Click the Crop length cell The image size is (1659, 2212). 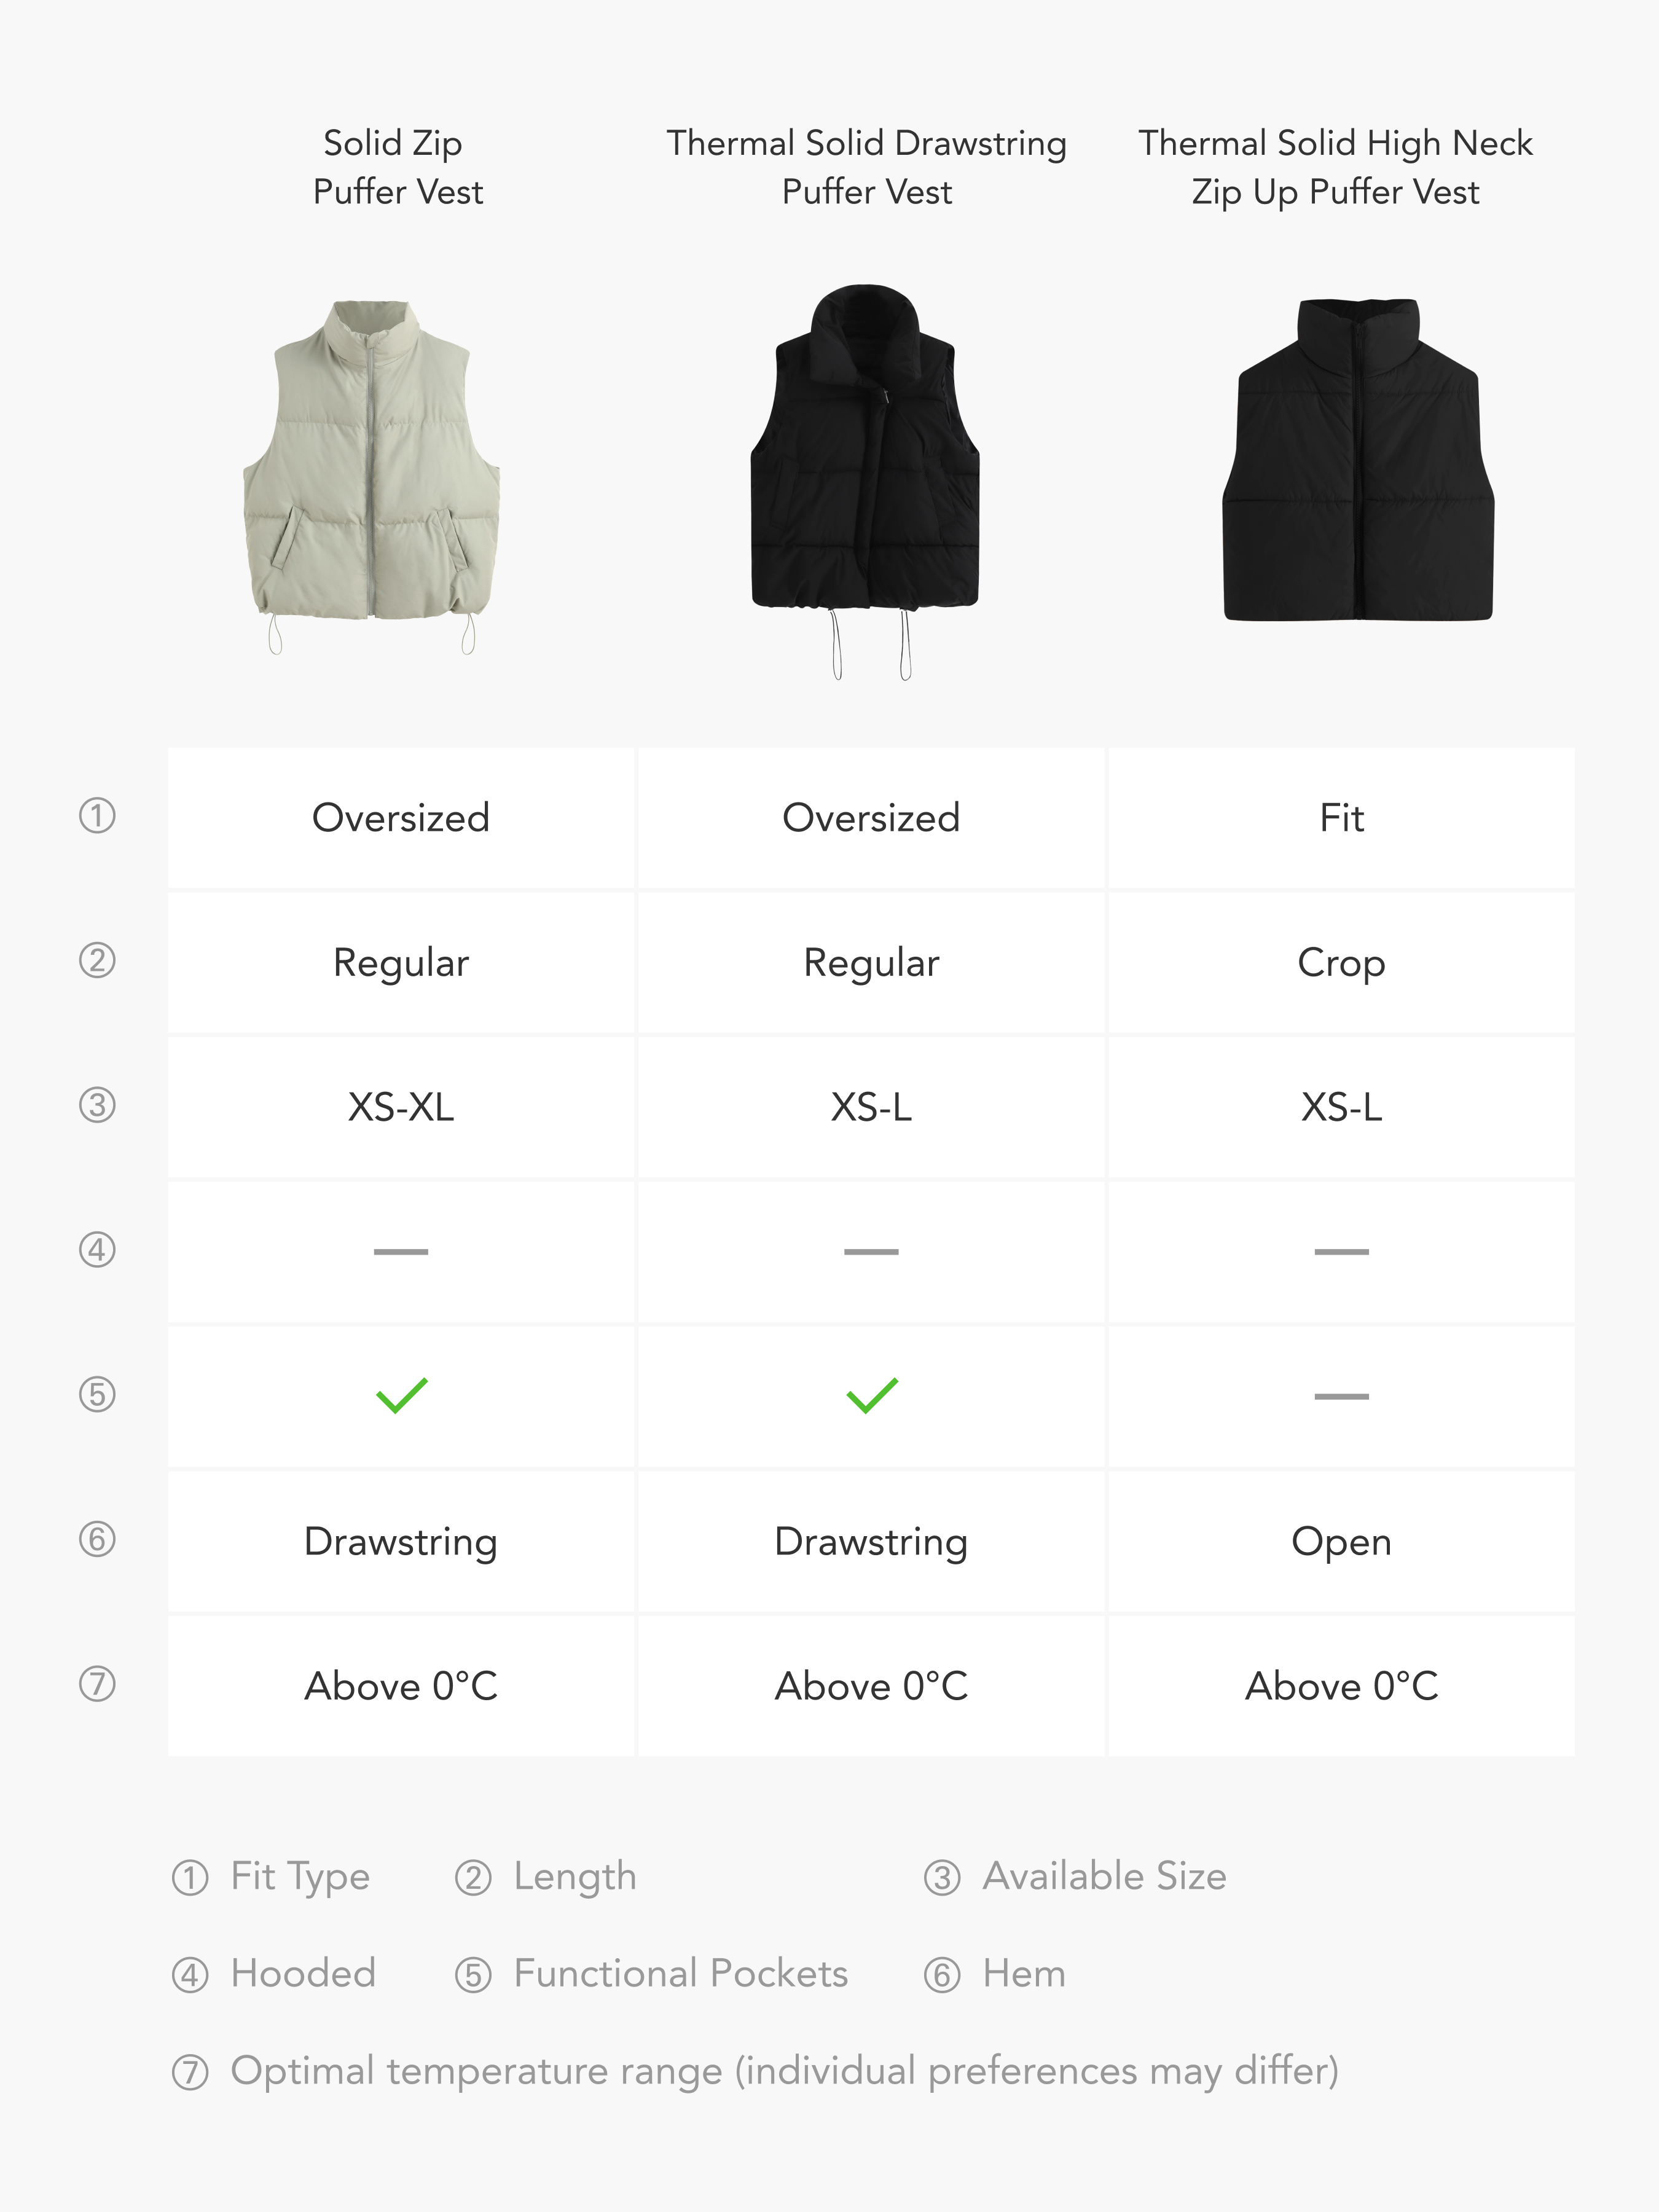click(1341, 963)
